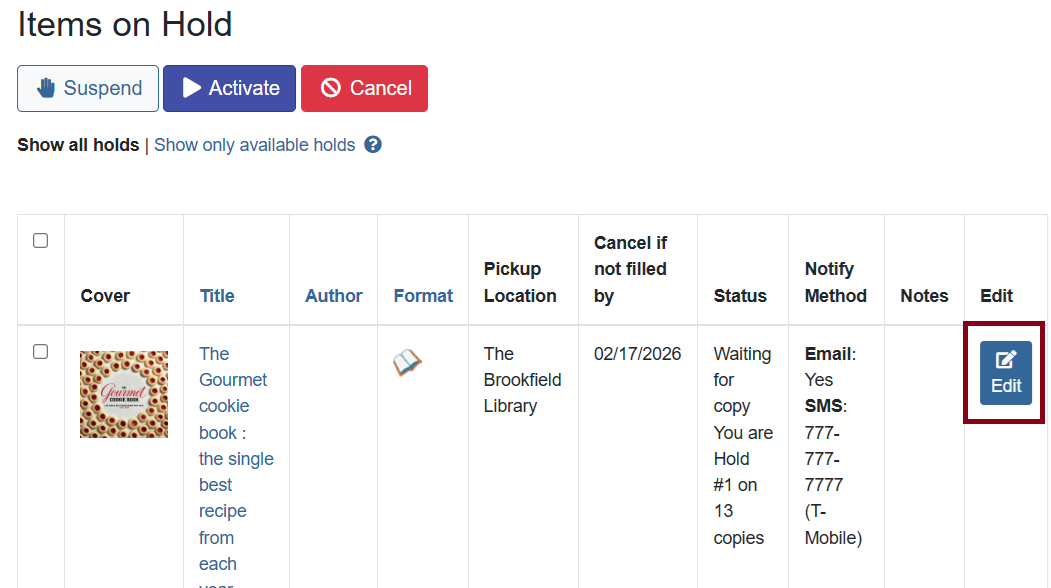
Task: Click the Cancel if not filled by header
Action: [x=630, y=269]
